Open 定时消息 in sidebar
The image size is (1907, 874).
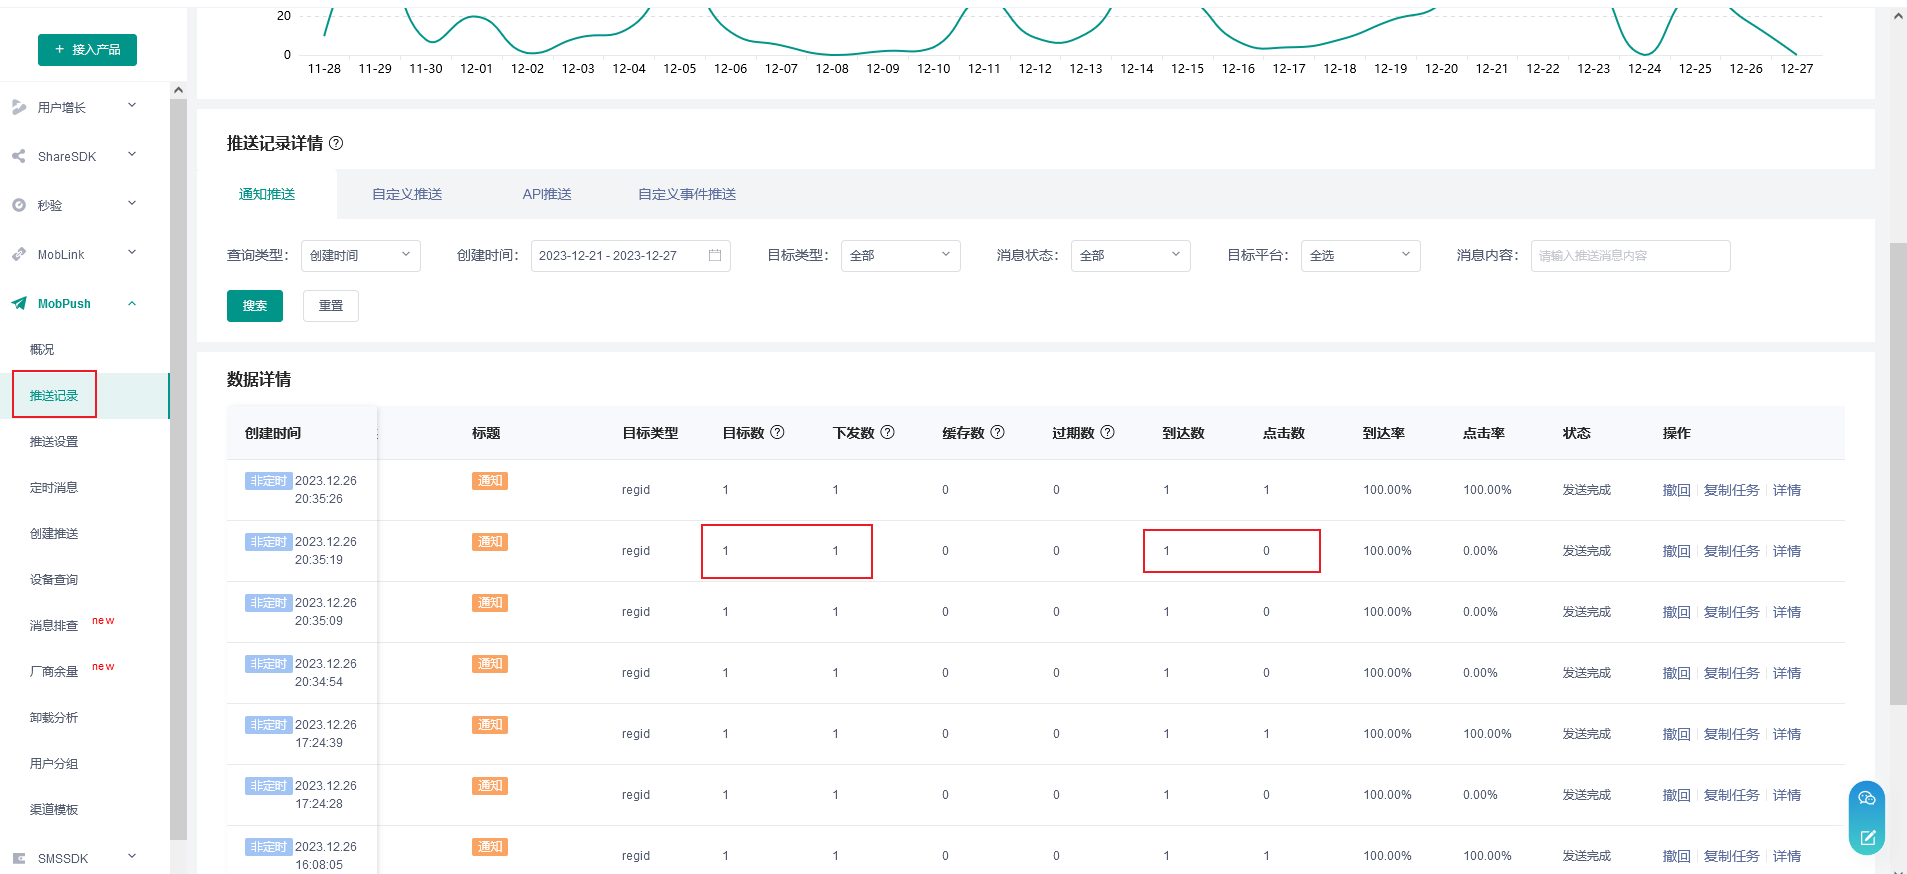click(54, 487)
